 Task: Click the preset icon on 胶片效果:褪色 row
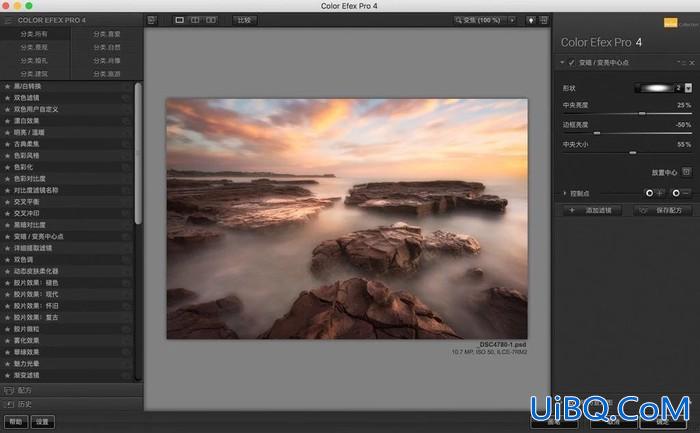(x=125, y=283)
